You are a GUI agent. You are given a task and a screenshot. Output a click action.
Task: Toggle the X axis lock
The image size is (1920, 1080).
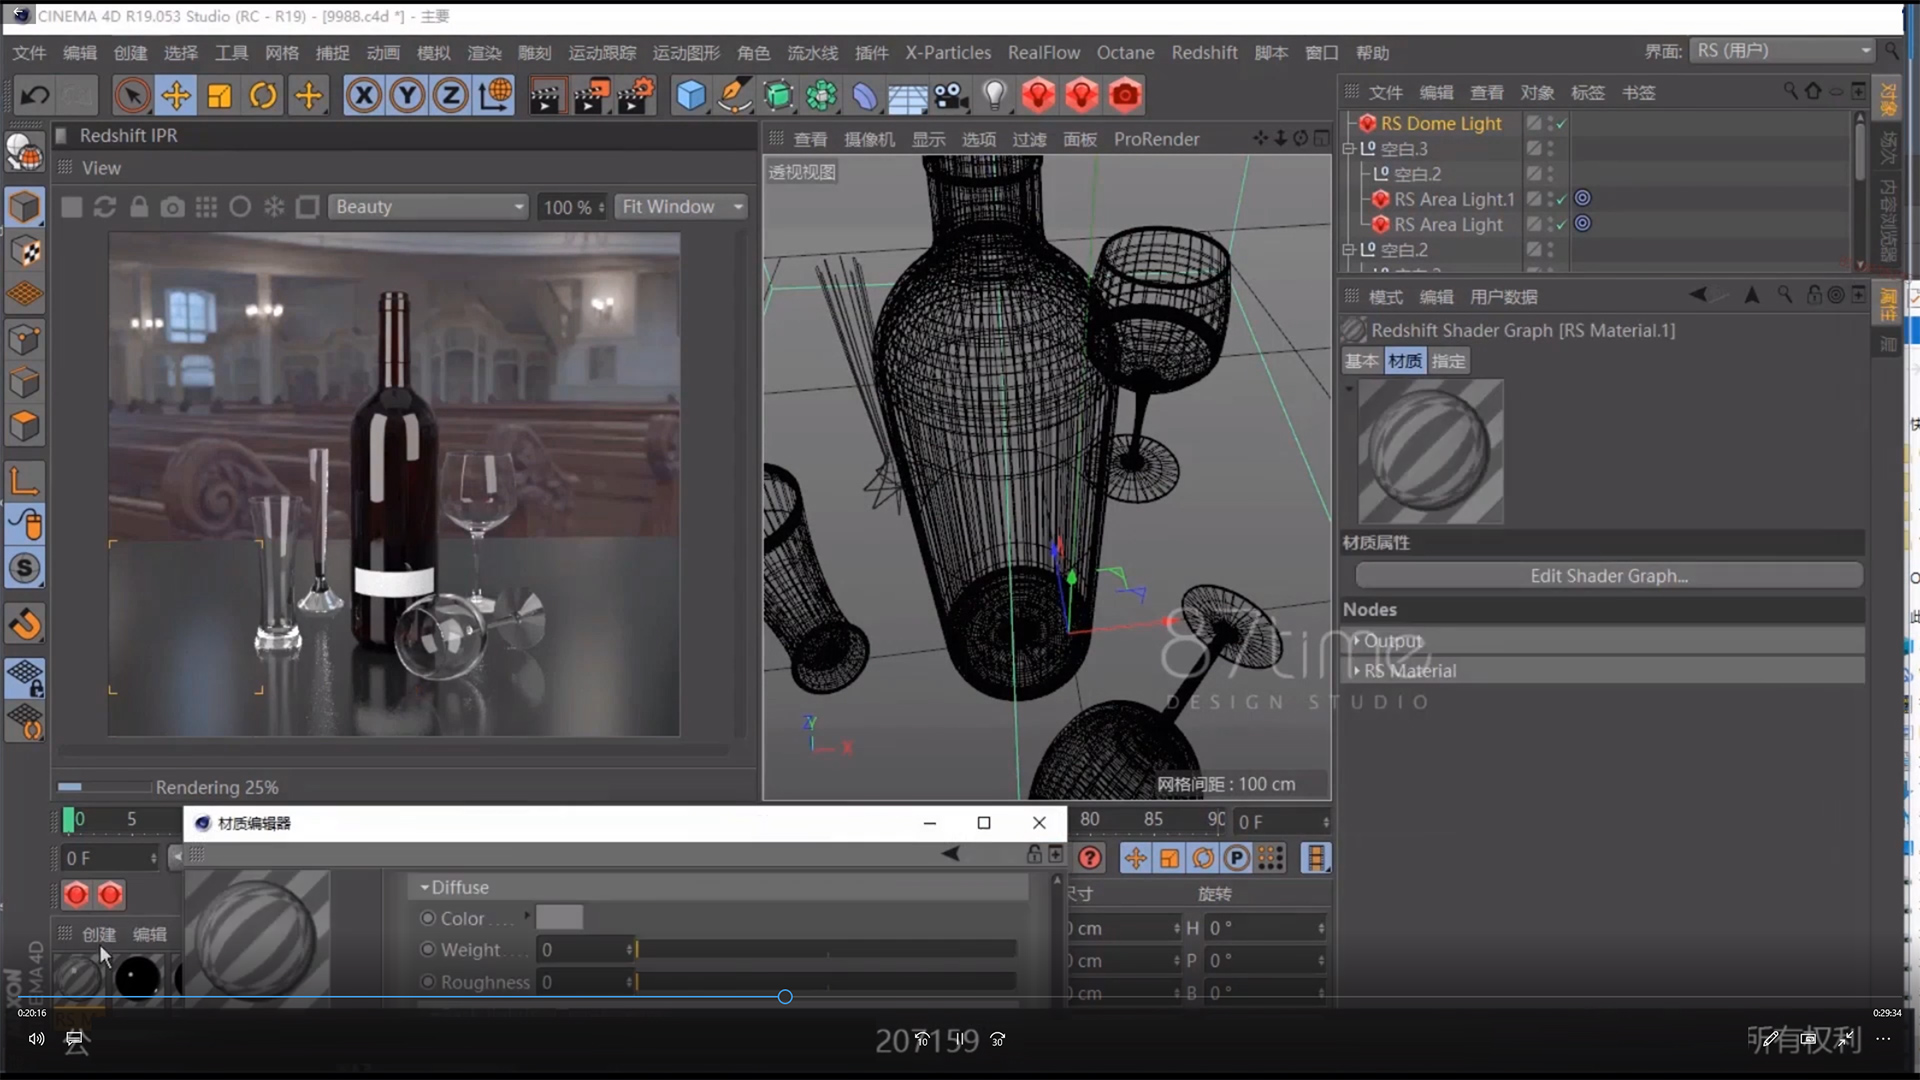tap(363, 96)
